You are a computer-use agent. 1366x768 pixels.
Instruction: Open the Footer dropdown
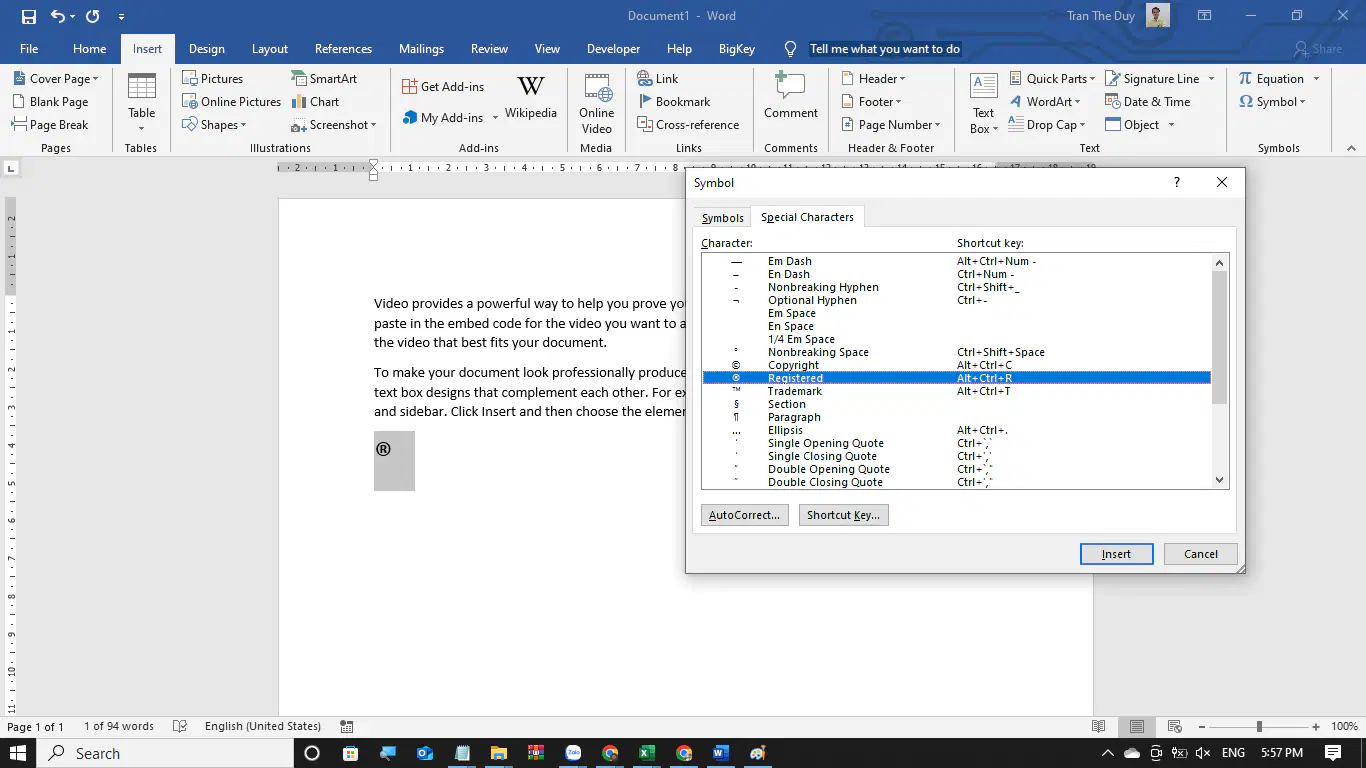click(870, 102)
